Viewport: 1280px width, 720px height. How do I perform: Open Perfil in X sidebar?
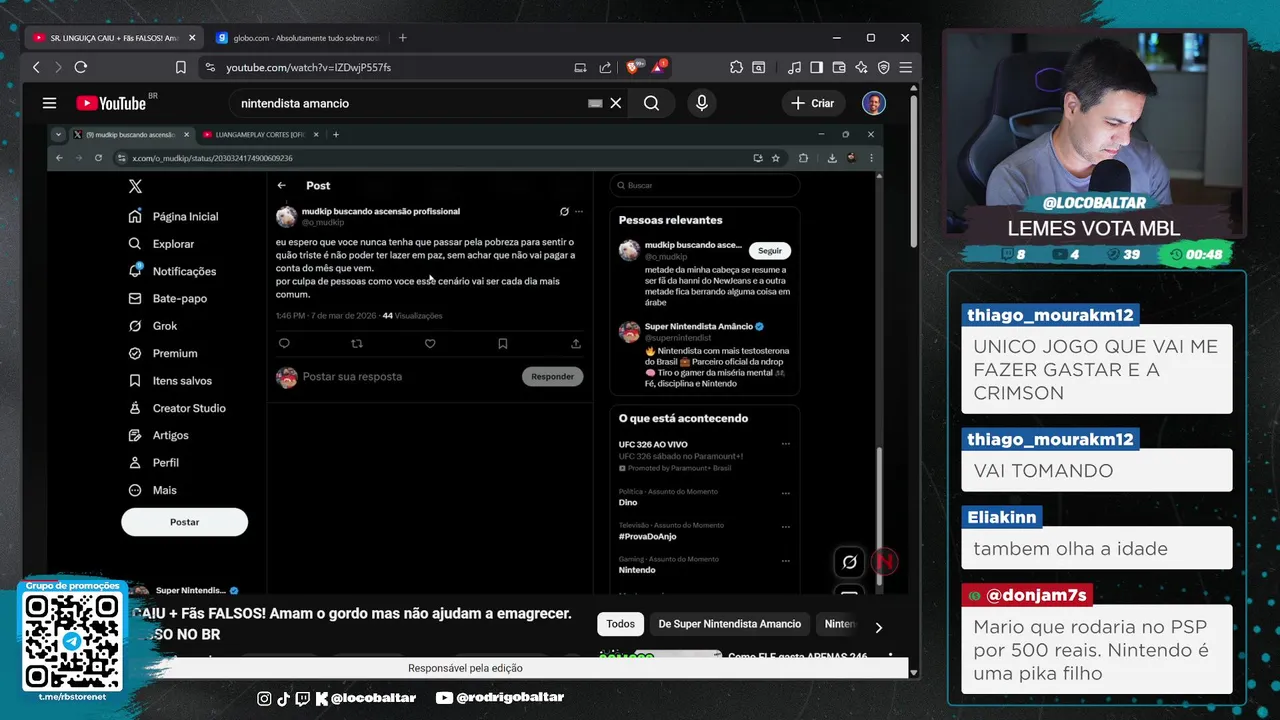154,463
